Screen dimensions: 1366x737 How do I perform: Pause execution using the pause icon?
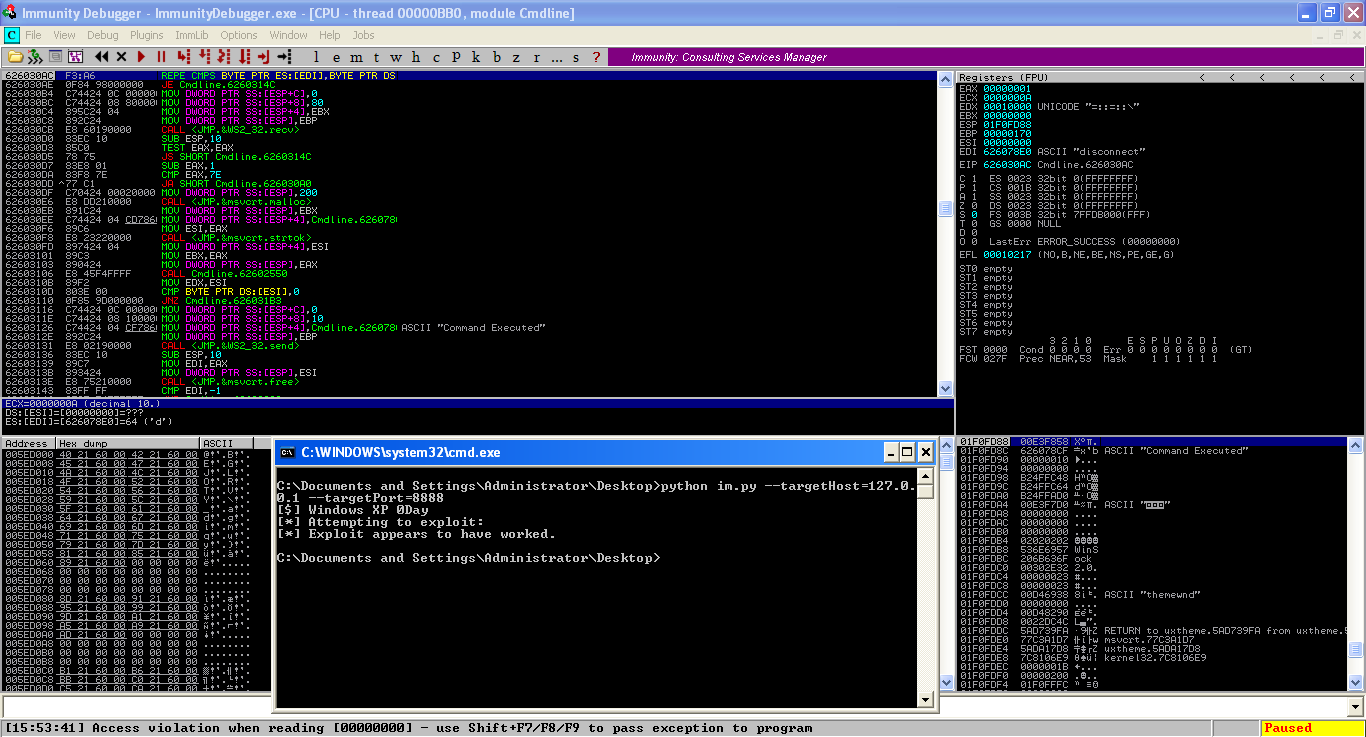coord(161,57)
